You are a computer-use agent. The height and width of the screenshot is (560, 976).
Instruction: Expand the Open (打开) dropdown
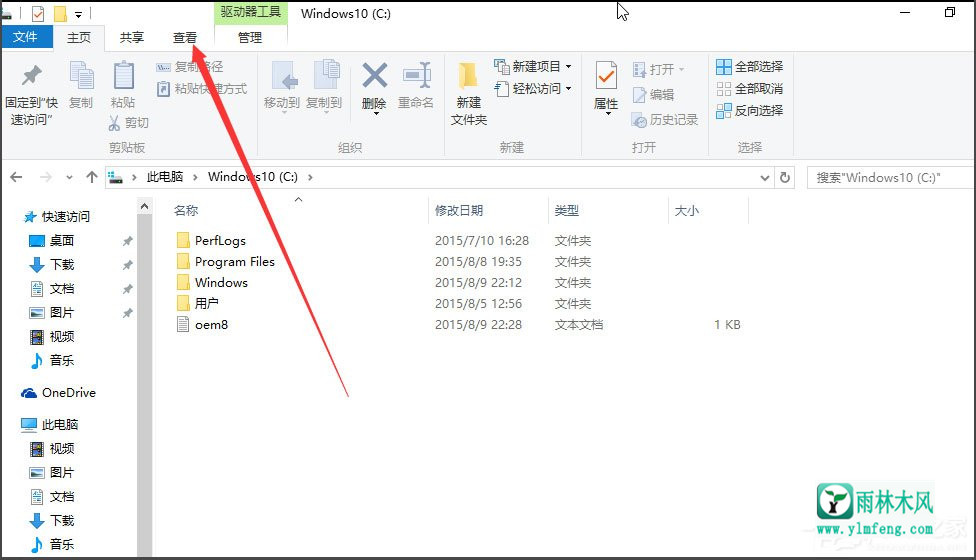pos(682,69)
